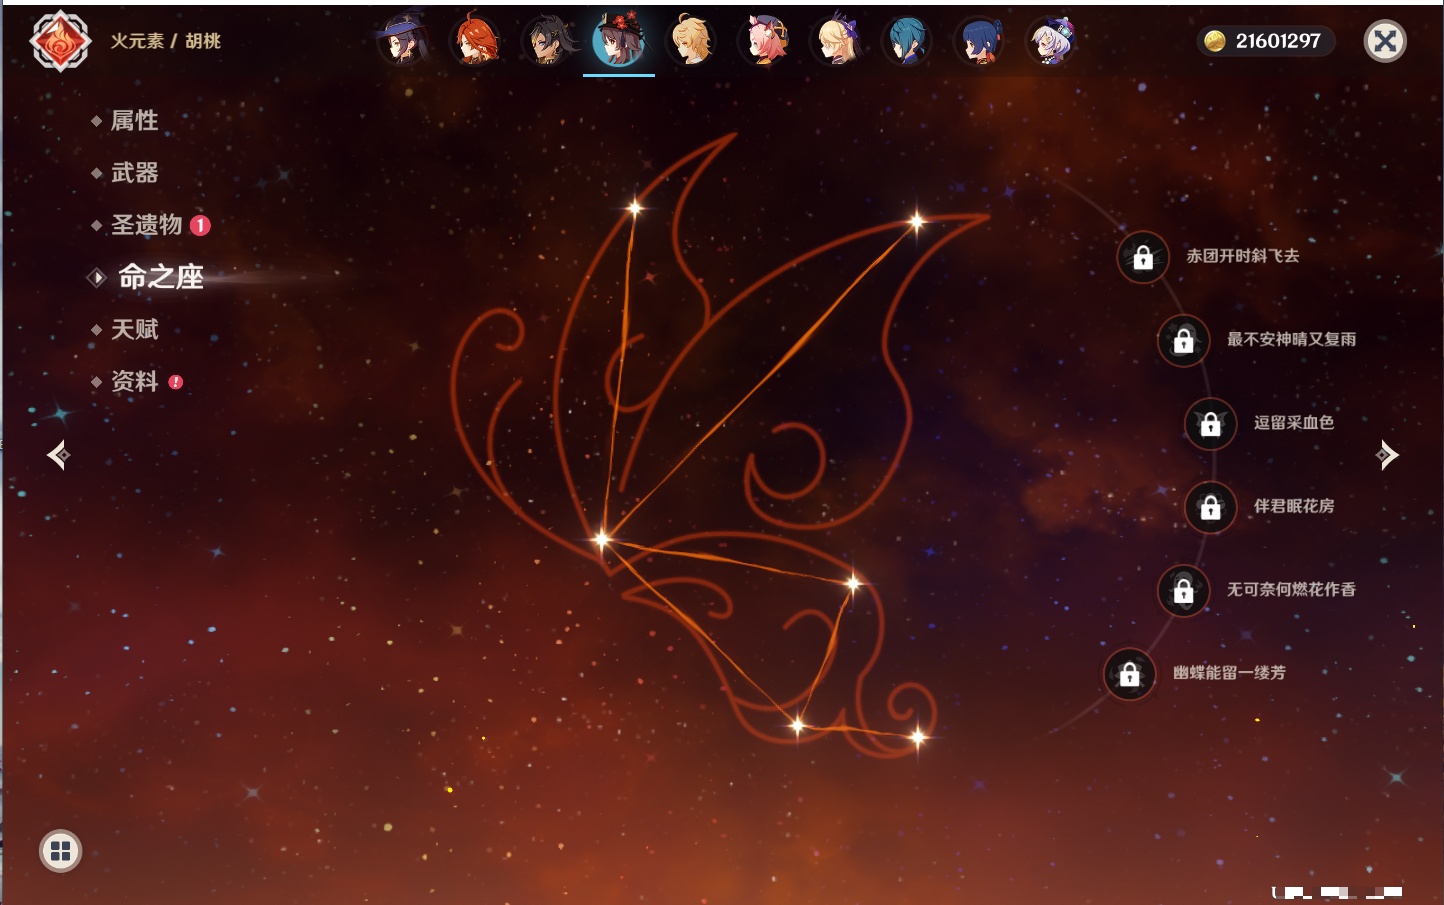The image size is (1444, 905).
Task: Go to next character with right arrow
Action: (1387, 455)
